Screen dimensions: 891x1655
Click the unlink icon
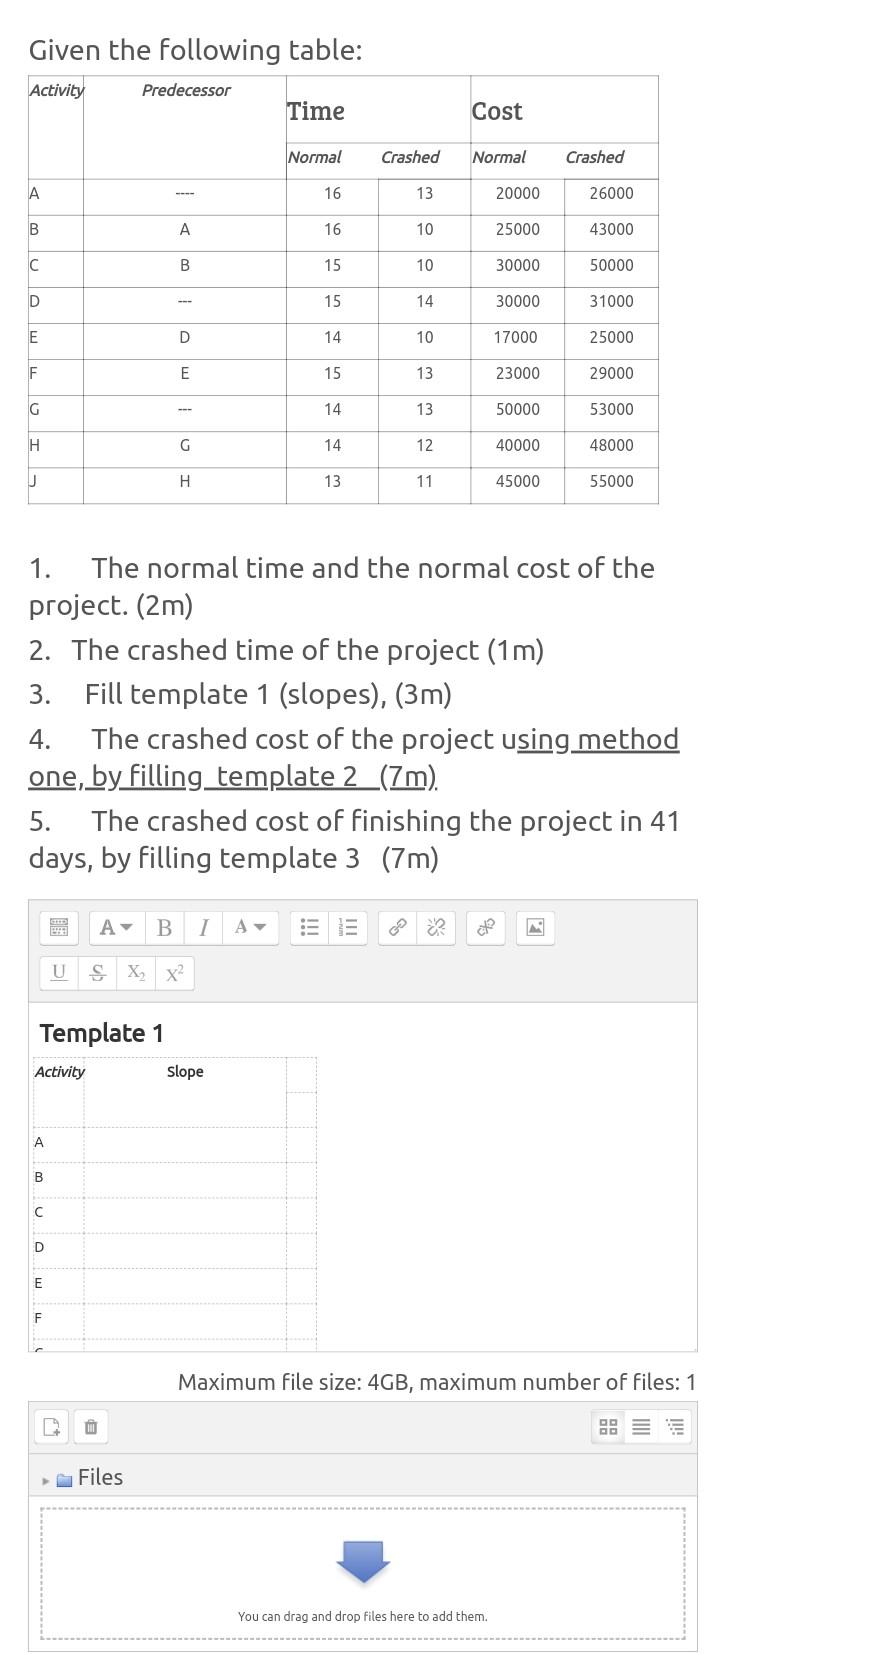435,927
